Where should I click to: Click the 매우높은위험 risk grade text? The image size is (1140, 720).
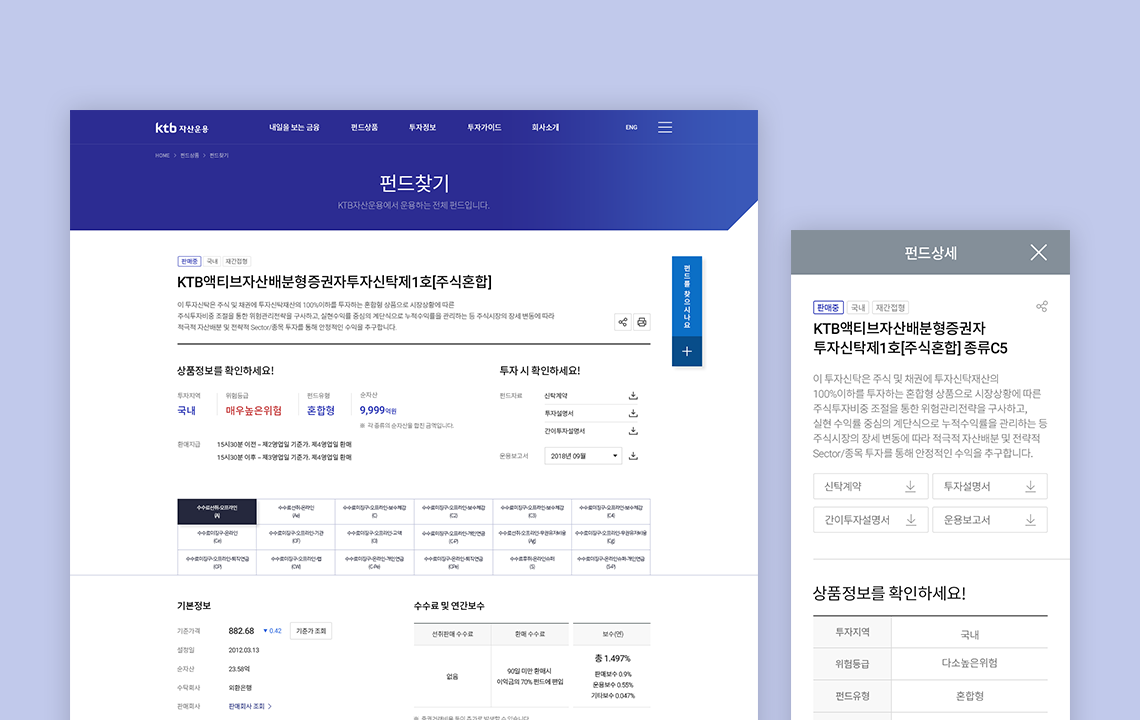click(x=254, y=411)
